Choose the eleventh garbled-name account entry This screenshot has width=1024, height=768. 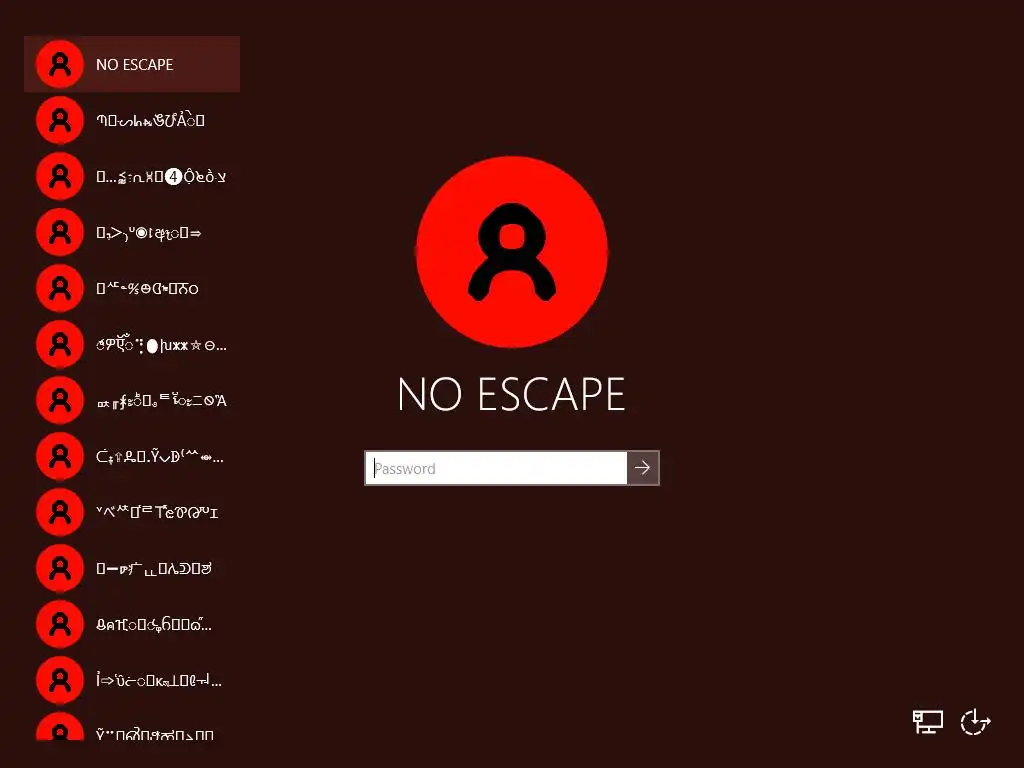132,624
